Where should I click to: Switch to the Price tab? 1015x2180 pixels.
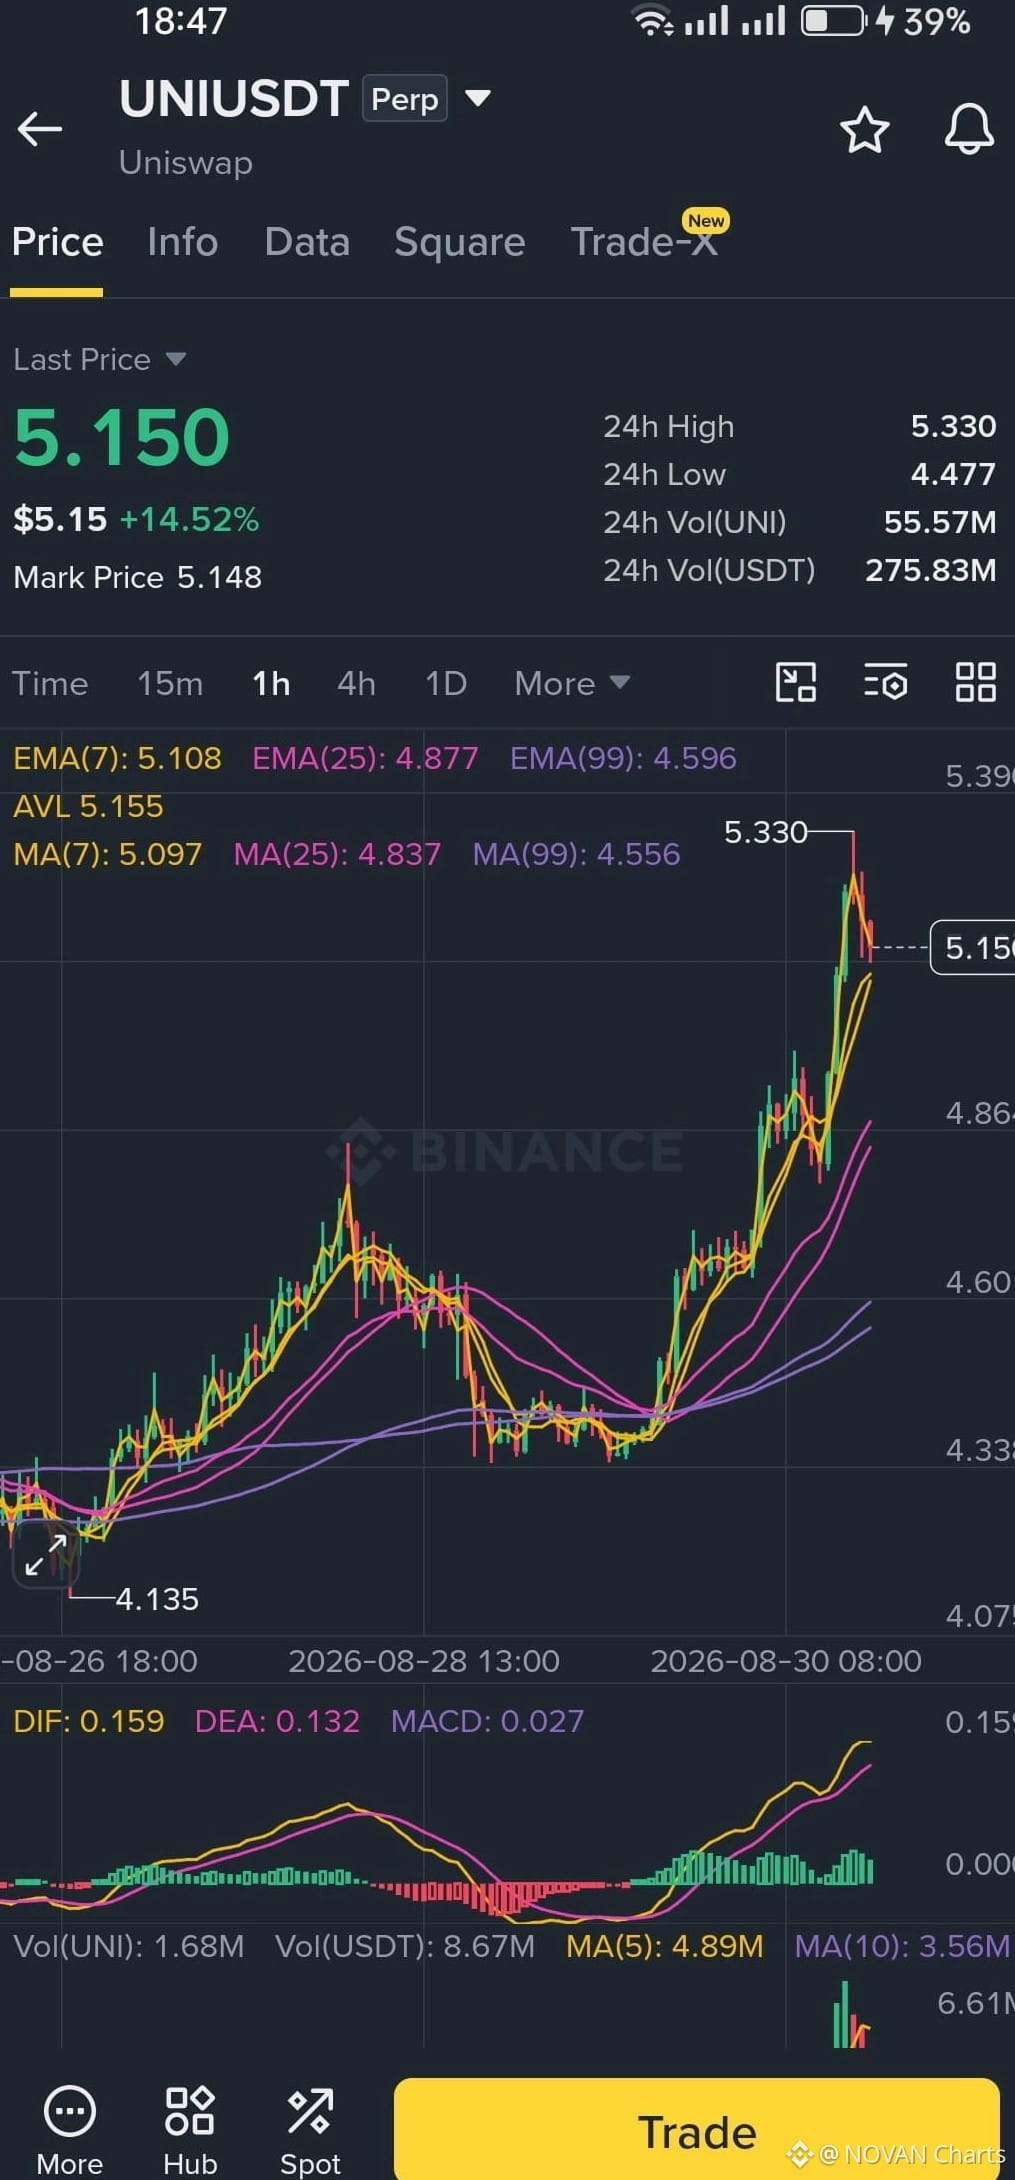[x=57, y=242]
